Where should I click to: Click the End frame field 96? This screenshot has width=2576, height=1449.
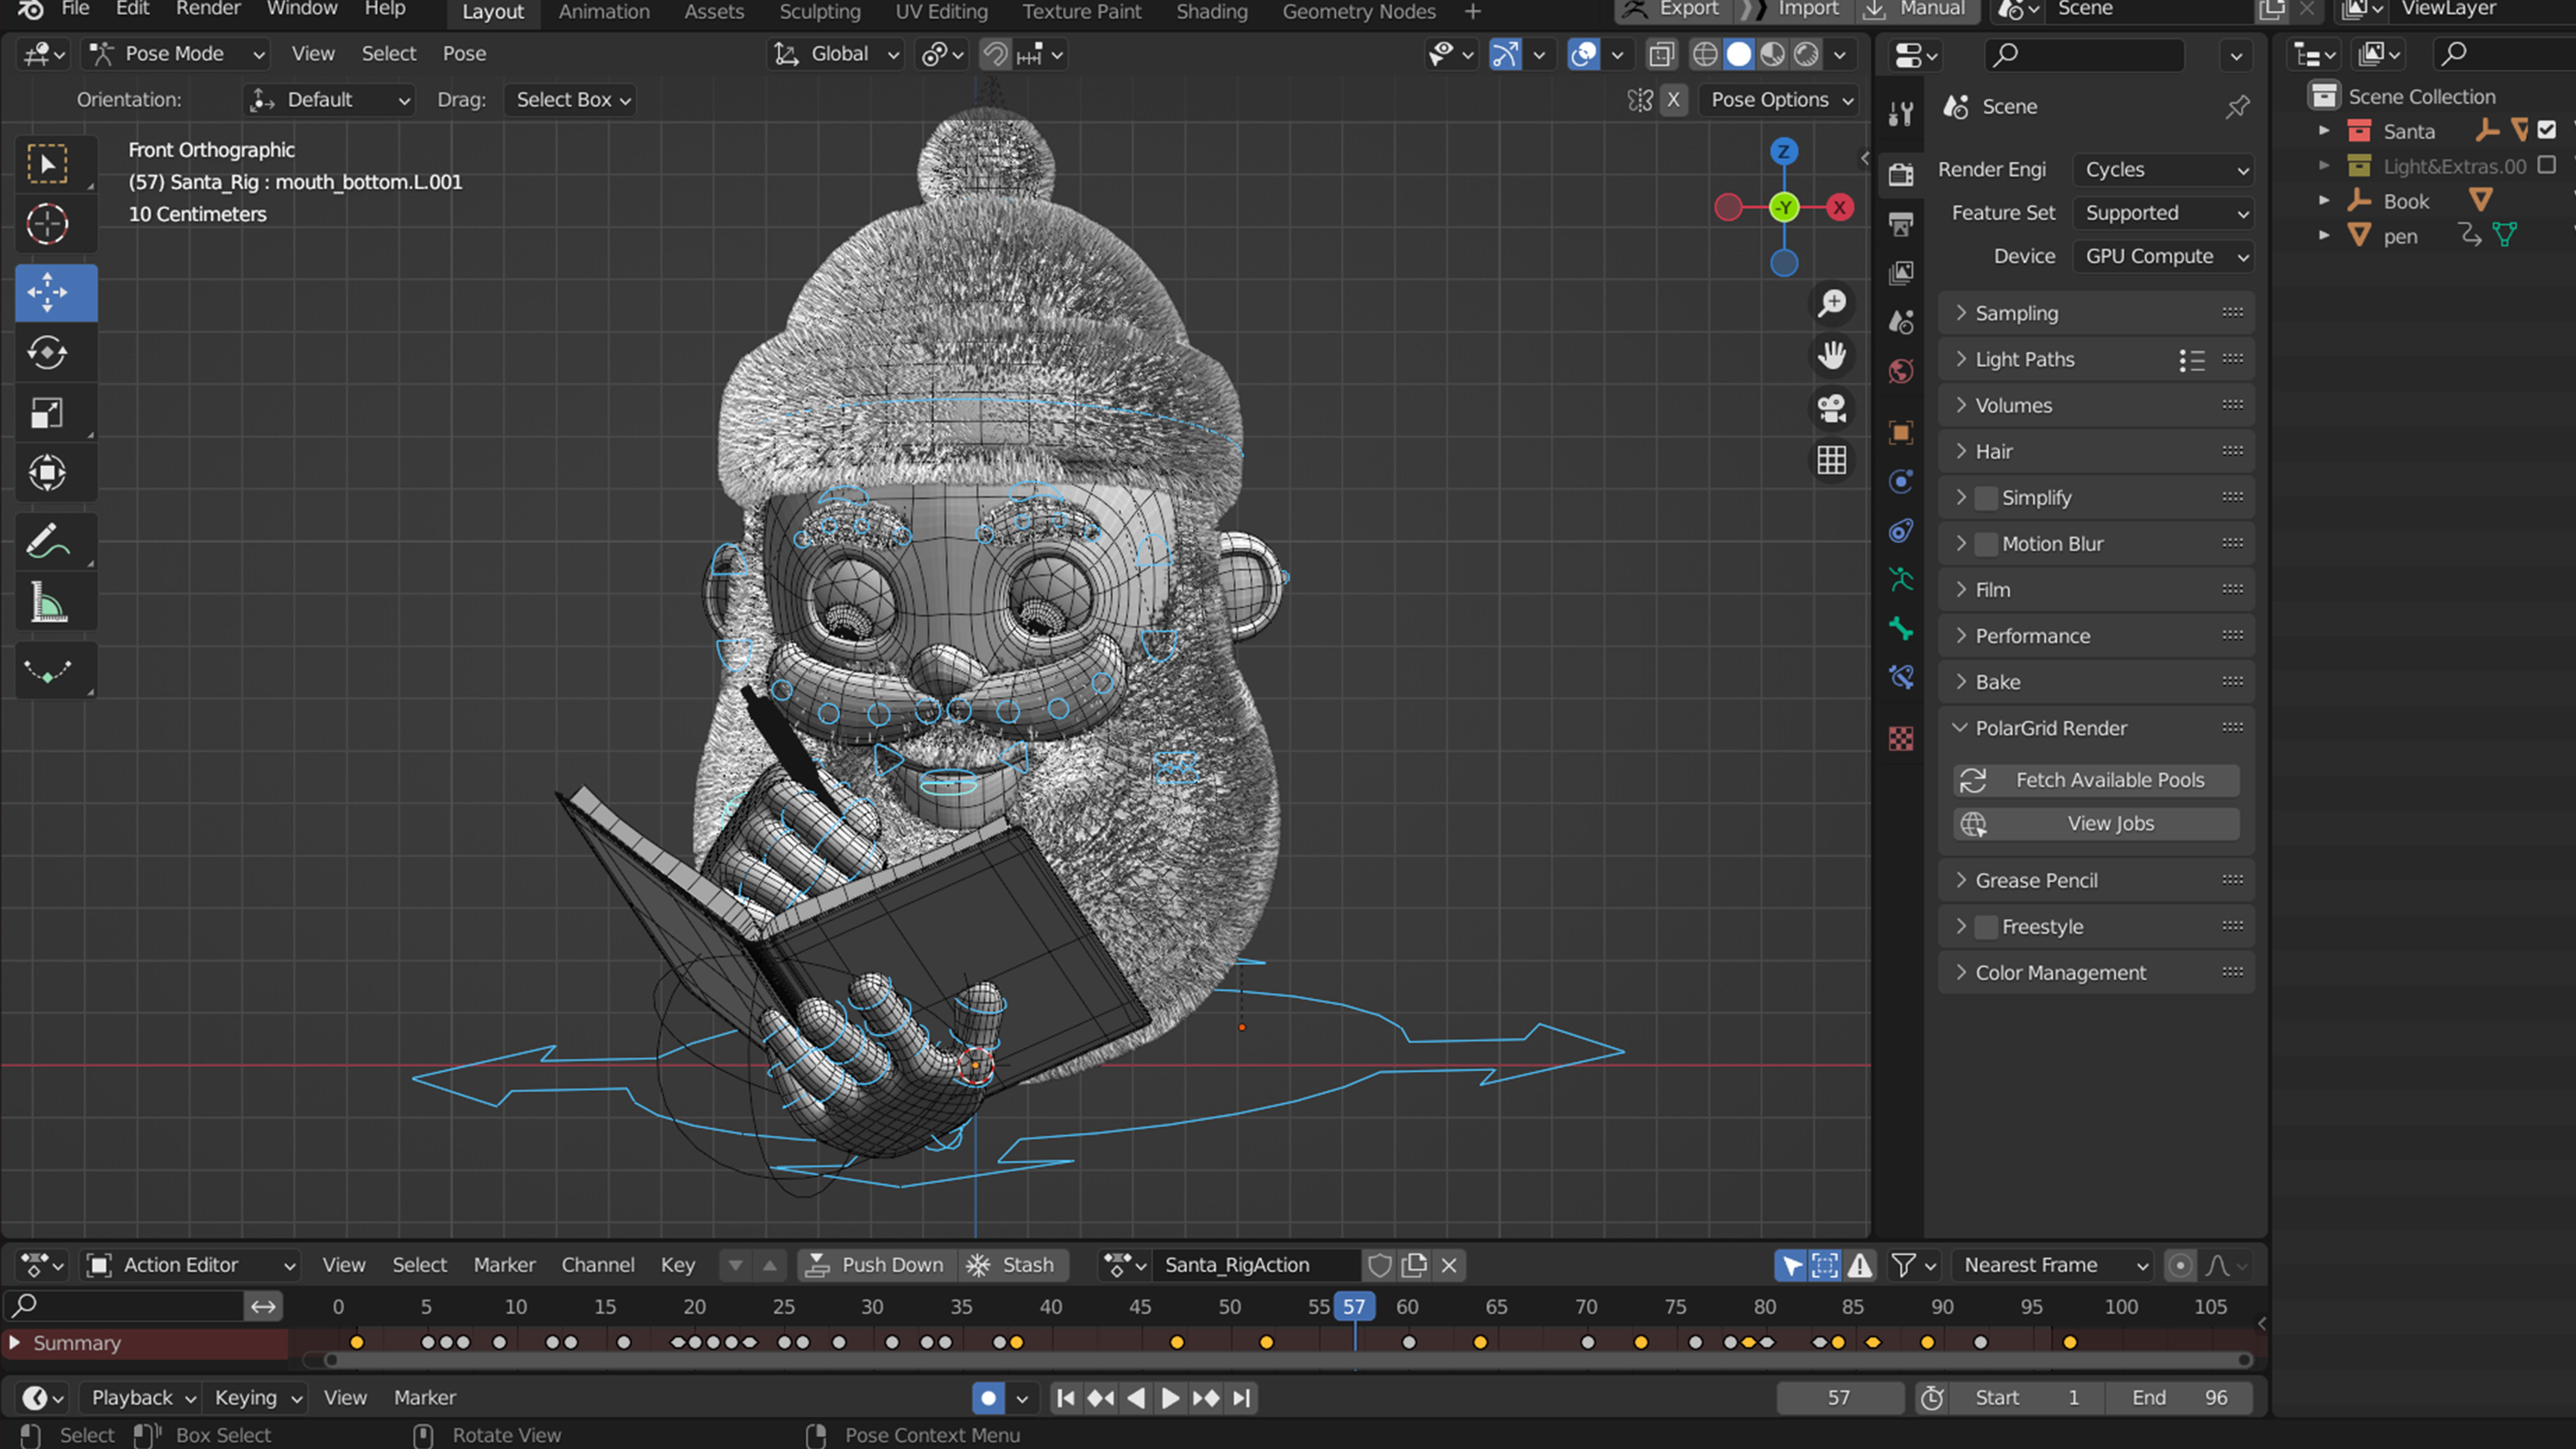pos(2181,1398)
